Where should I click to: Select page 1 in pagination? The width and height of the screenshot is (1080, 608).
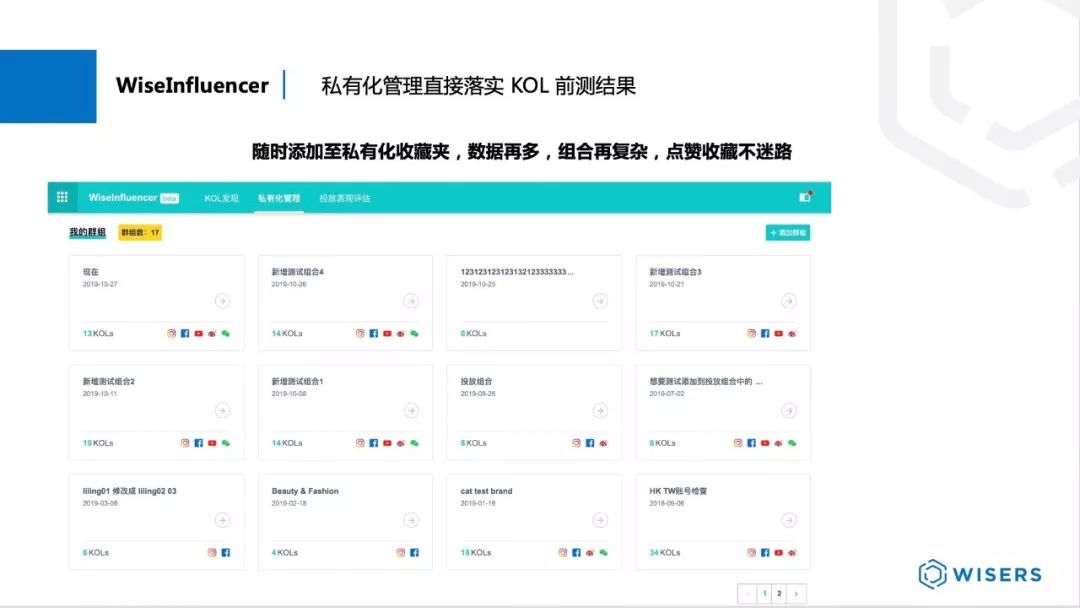coord(764,594)
